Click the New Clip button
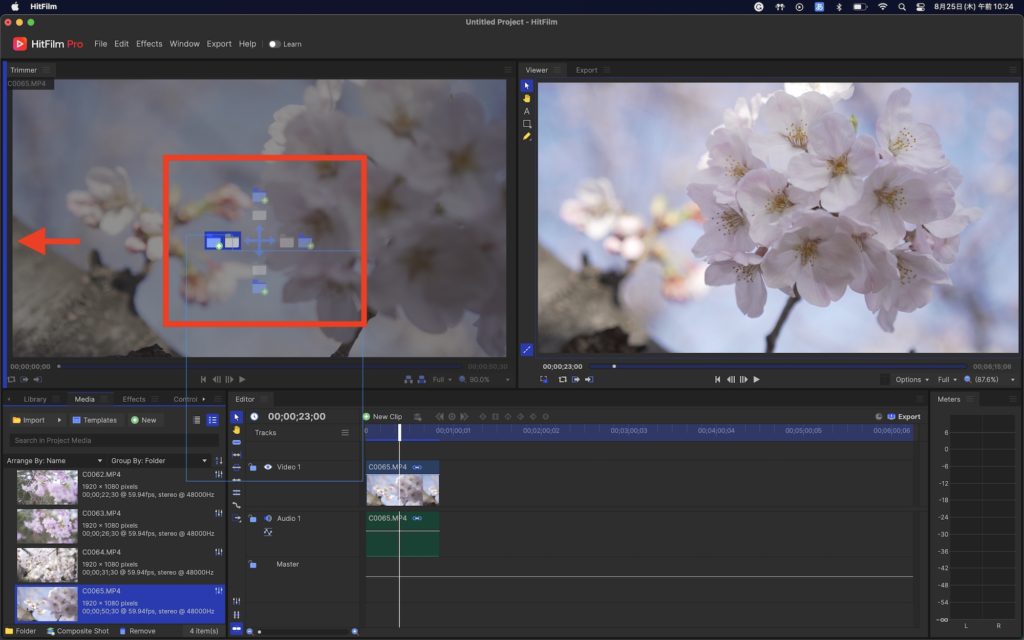Image resolution: width=1024 pixels, height=640 pixels. coord(382,416)
